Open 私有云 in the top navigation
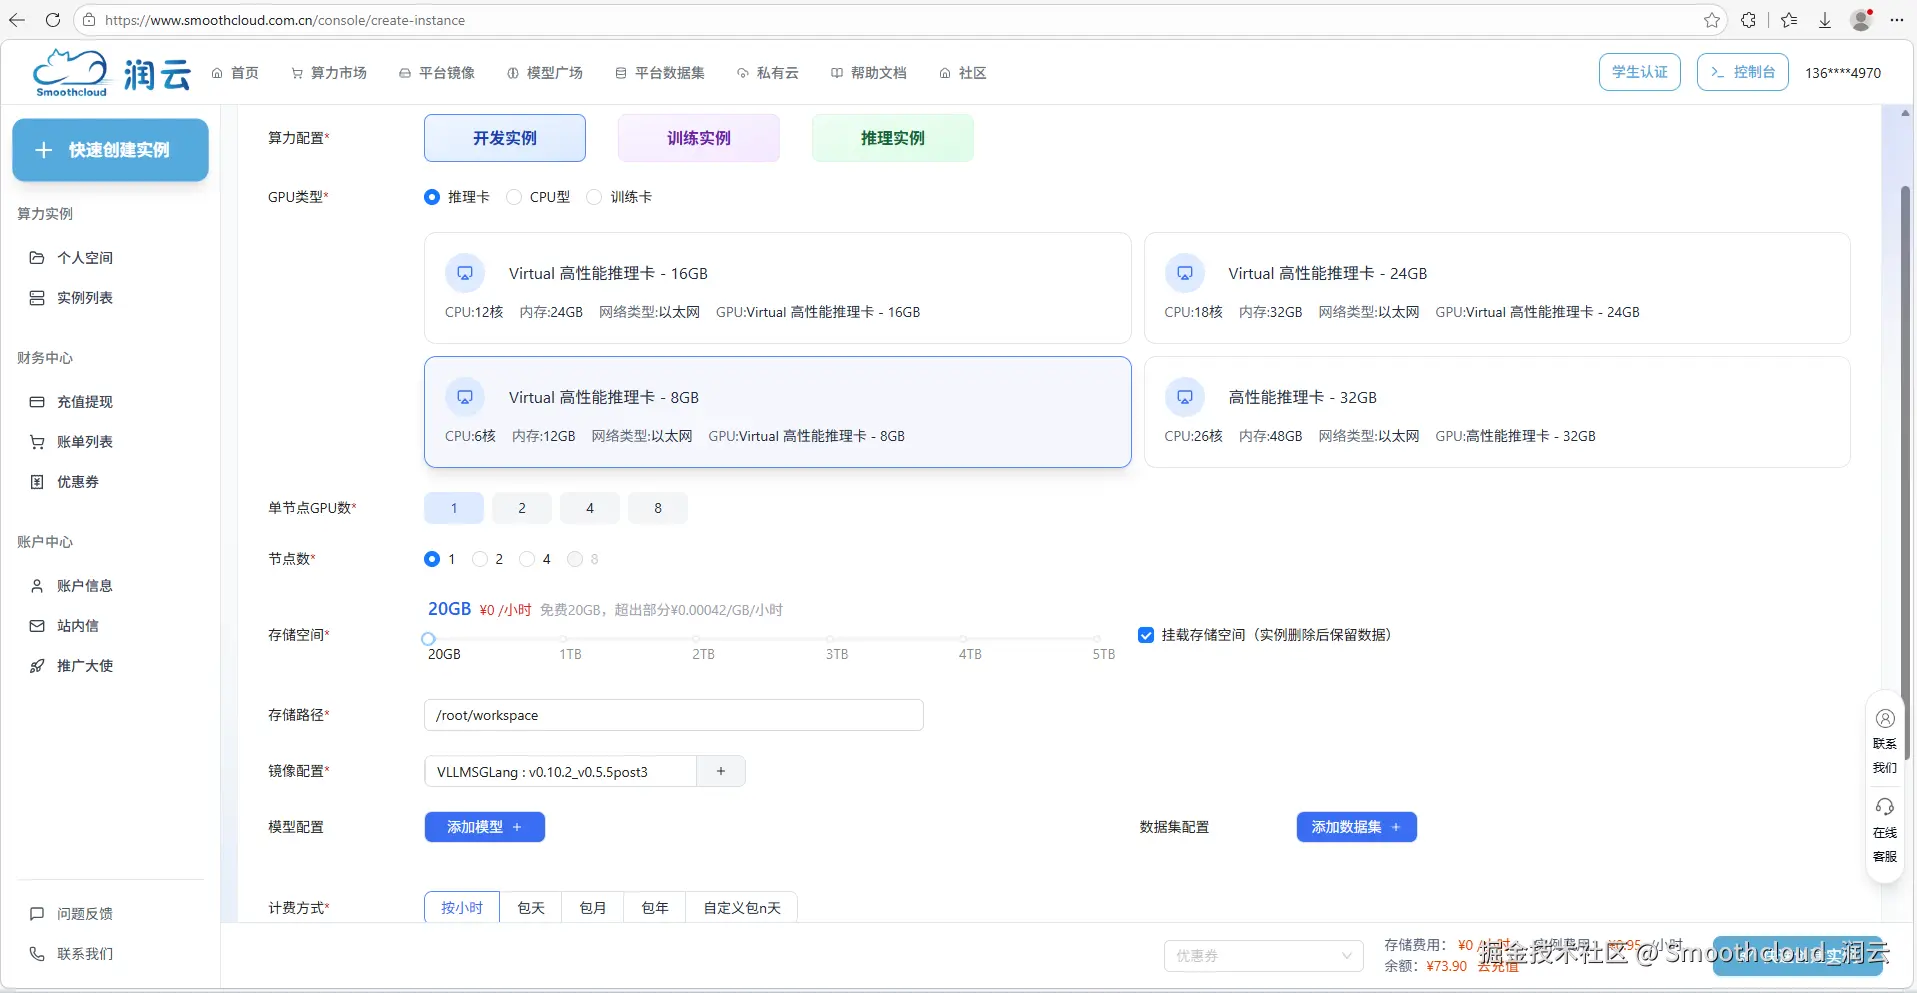Screen dimensions: 1917x993 pos(768,73)
